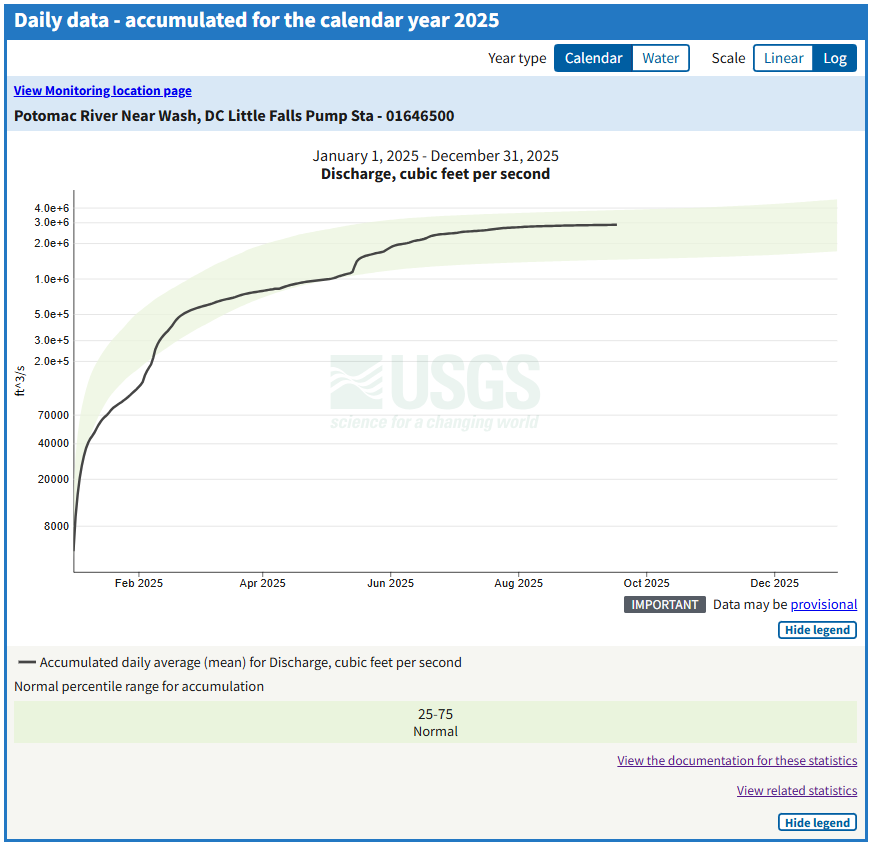Click the chart title Discharge, cubic feet per second
The image size is (869, 845).
click(435, 171)
